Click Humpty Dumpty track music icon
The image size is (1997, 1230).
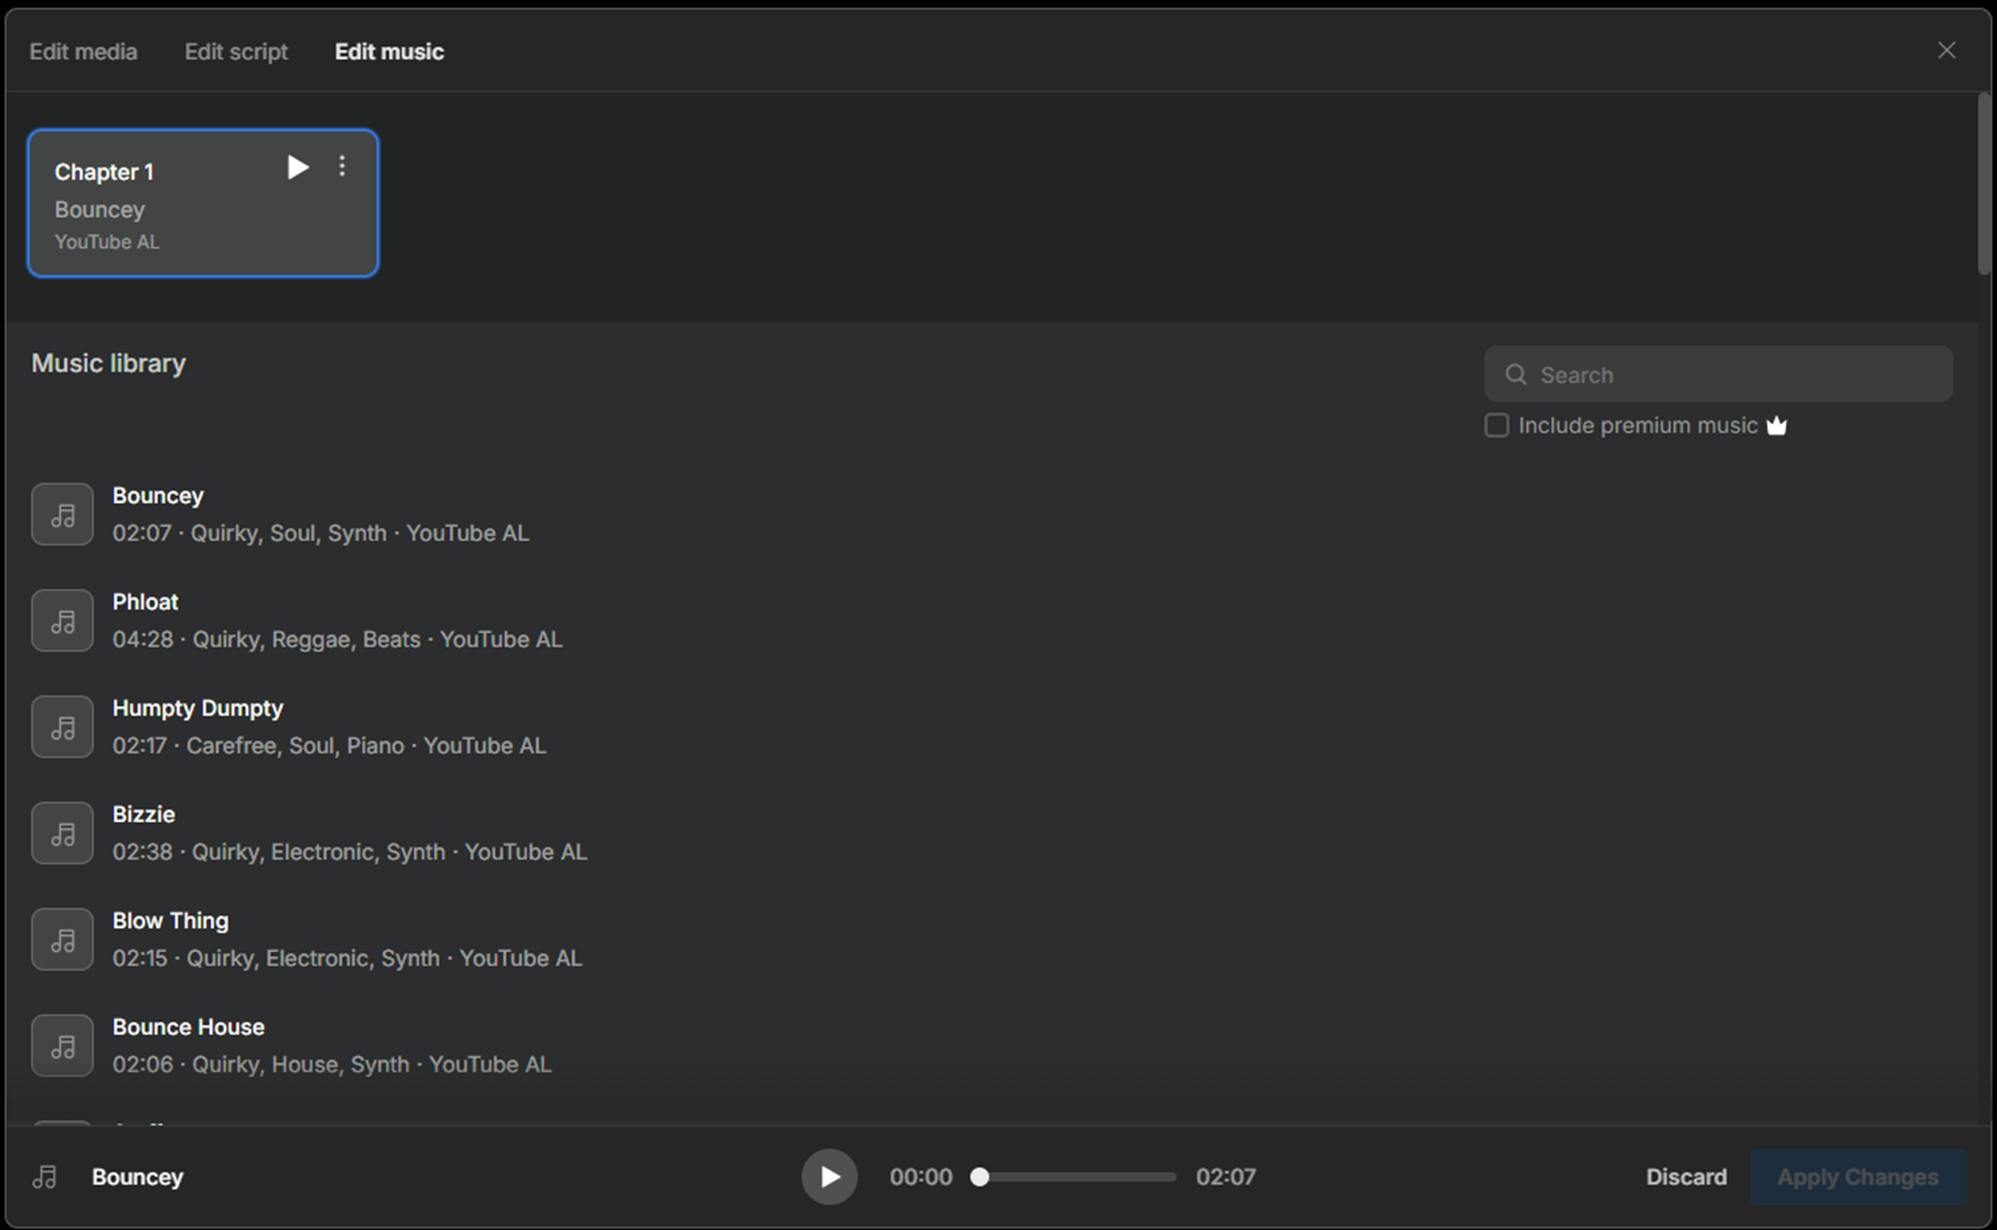click(x=62, y=727)
